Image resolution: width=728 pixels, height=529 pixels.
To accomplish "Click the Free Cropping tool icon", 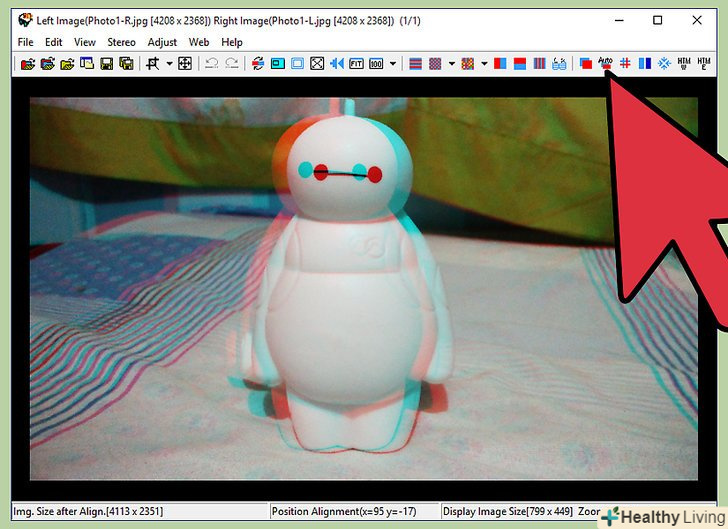I will click(152, 63).
